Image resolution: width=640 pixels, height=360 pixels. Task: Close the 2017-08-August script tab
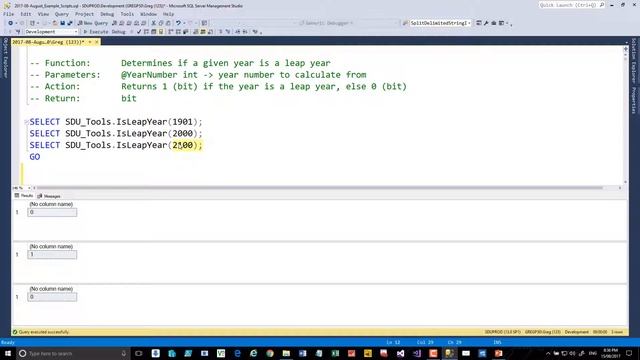pyautogui.click(x=97, y=42)
